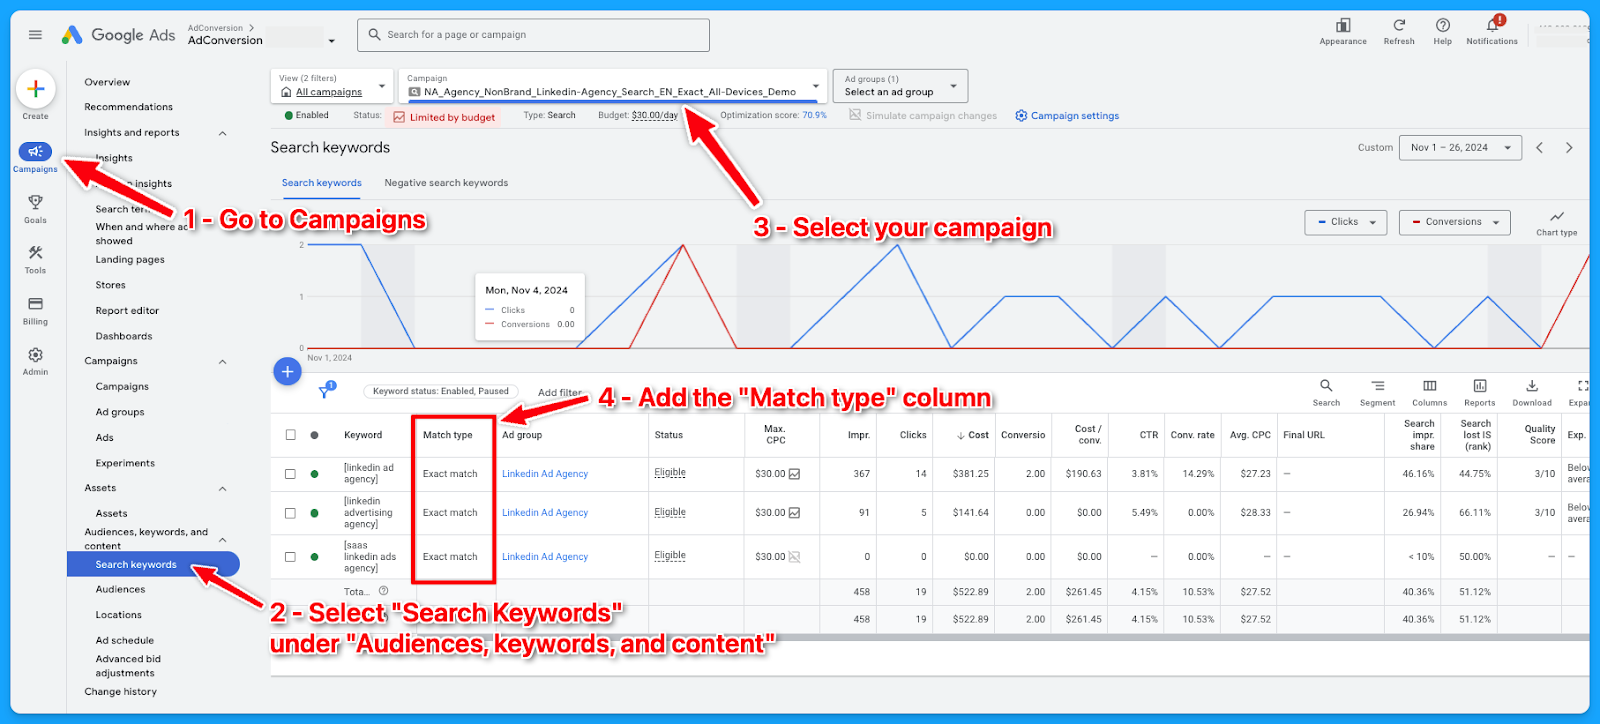Image resolution: width=1600 pixels, height=724 pixels.
Task: Open the date range Nov 1 – 26 dropdown
Action: coord(1460,148)
